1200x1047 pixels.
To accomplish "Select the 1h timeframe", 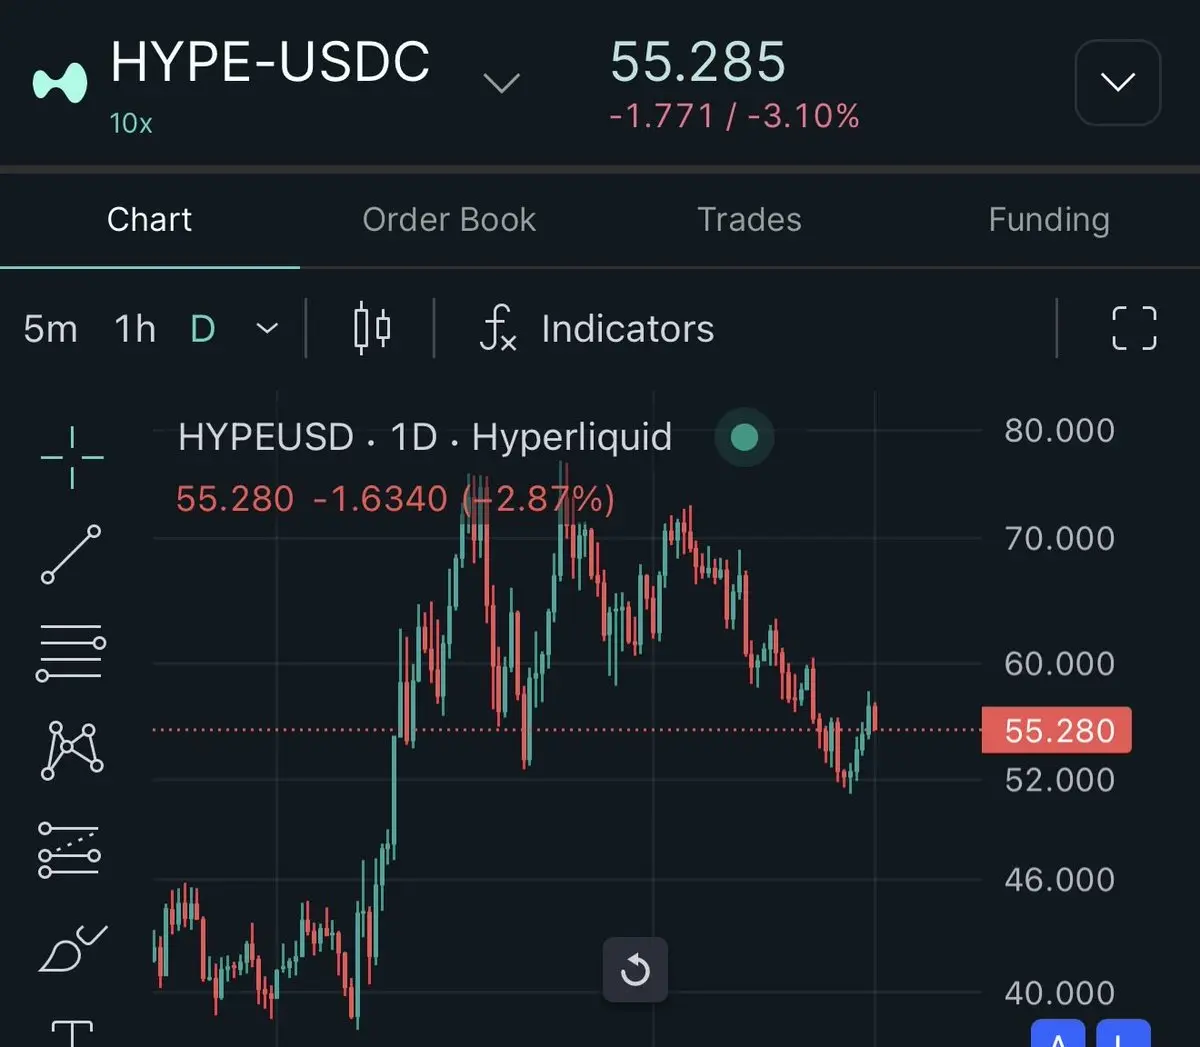I will [135, 328].
